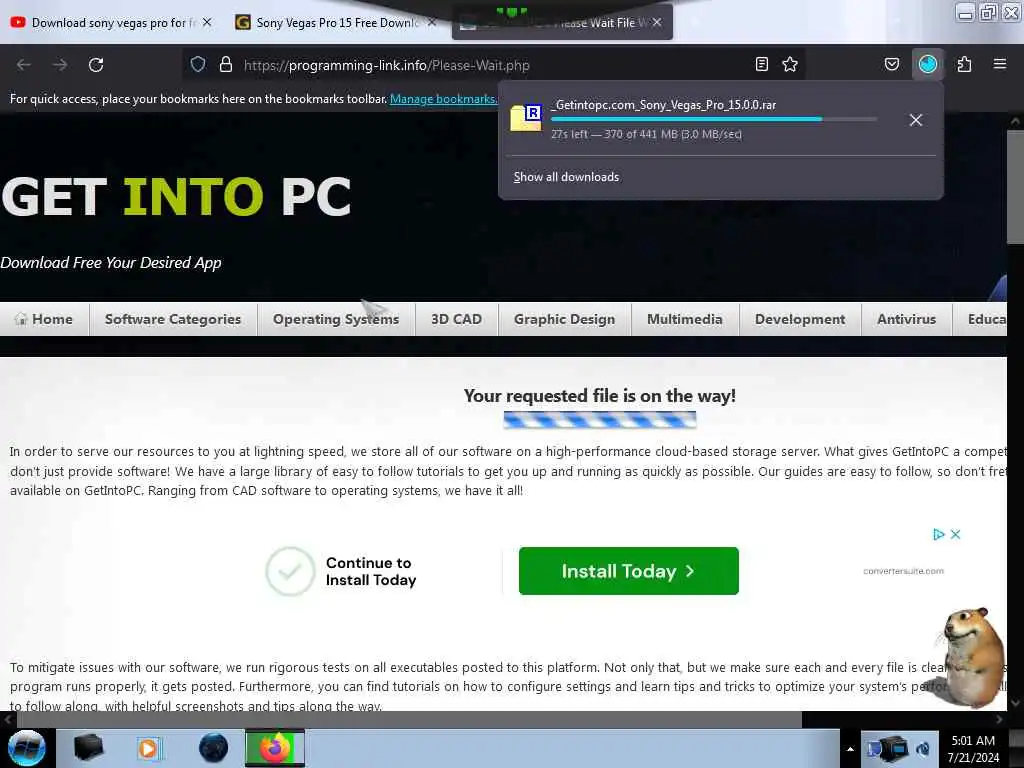
Task: Click the green Install Today button
Action: tap(628, 571)
